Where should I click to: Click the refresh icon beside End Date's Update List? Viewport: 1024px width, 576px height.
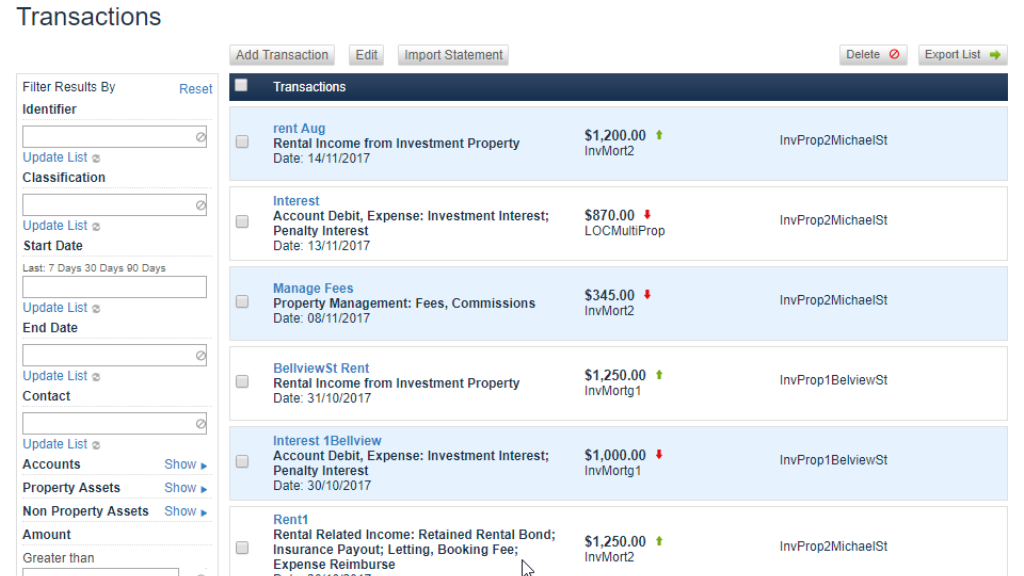coord(94,375)
